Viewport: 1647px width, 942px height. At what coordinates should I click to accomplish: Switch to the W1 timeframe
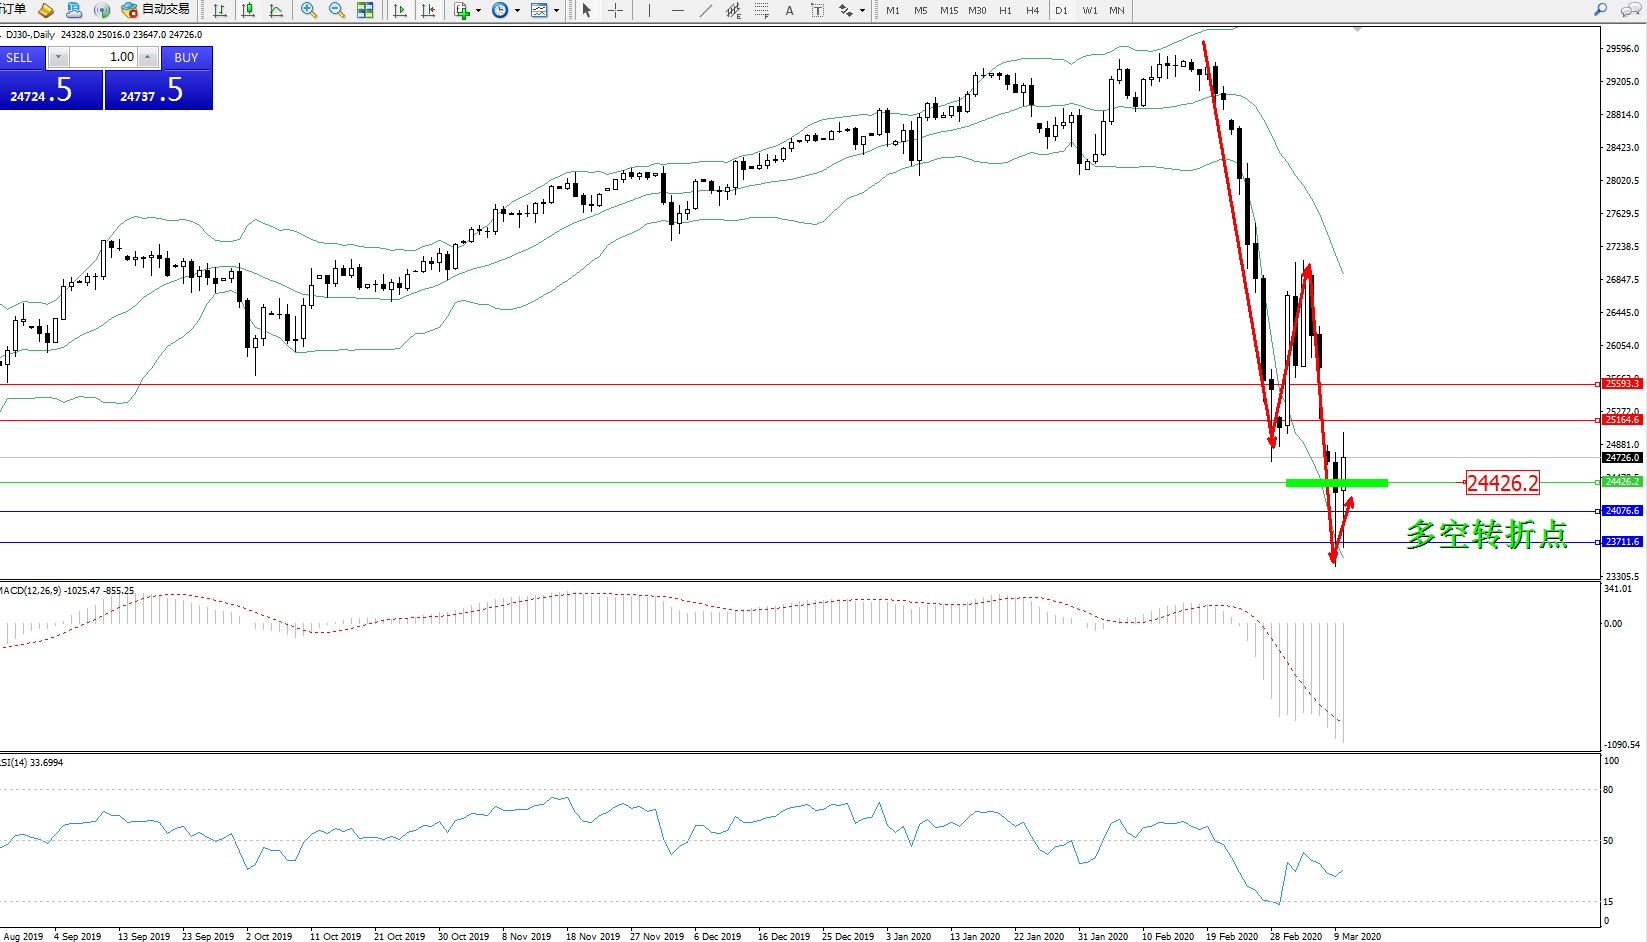(1090, 10)
